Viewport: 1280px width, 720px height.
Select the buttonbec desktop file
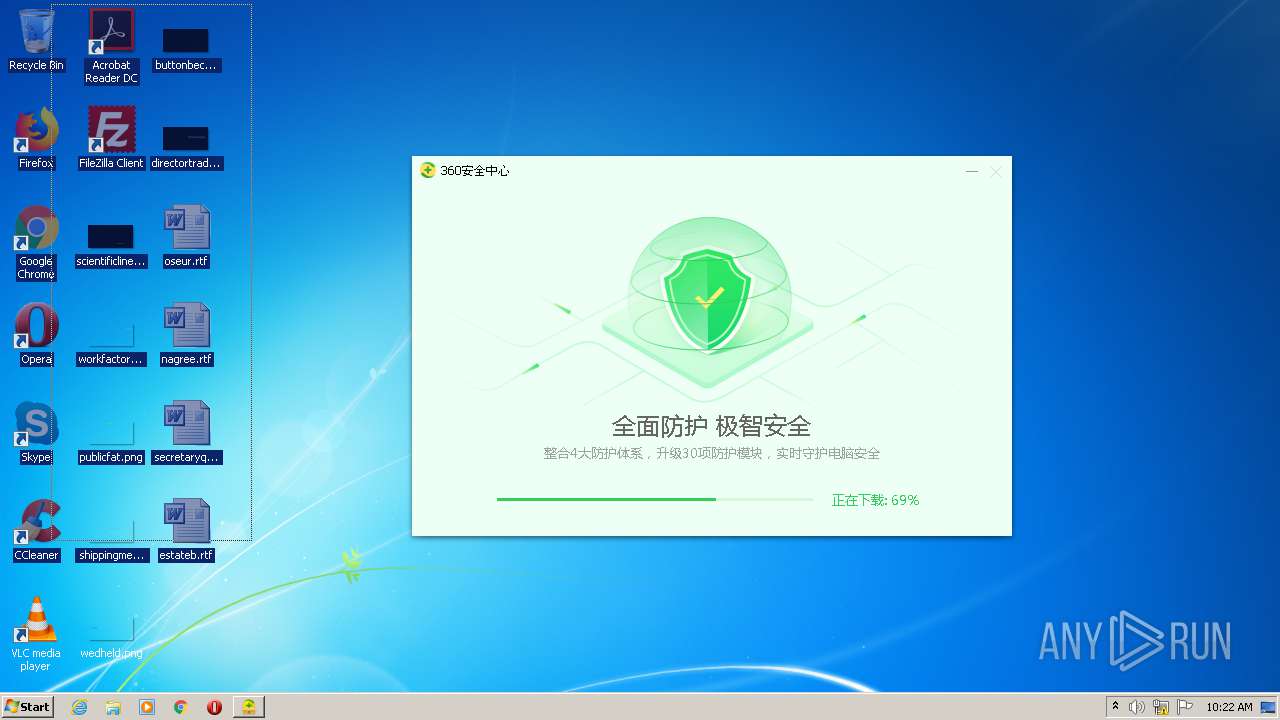pyautogui.click(x=186, y=49)
